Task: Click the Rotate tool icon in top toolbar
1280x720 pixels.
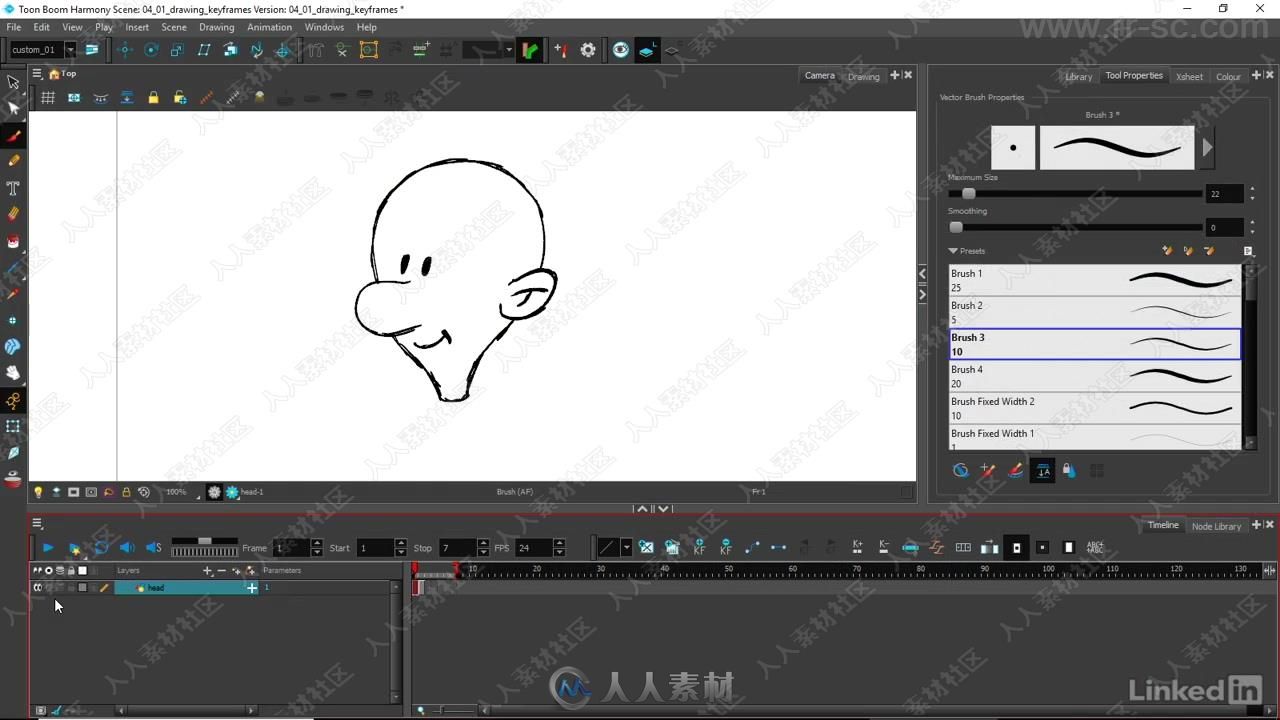Action: click(151, 50)
